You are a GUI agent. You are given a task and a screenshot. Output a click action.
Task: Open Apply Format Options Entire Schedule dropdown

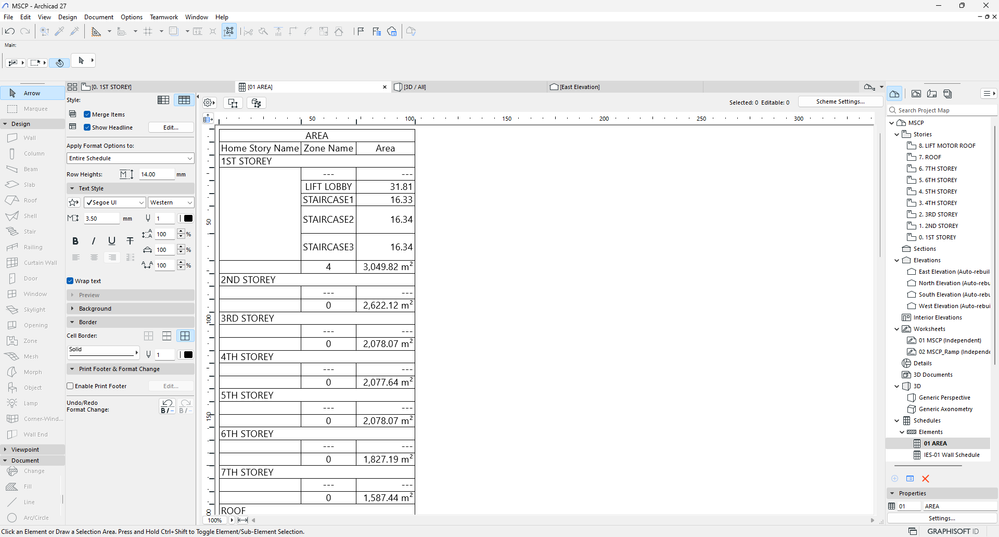click(130, 158)
